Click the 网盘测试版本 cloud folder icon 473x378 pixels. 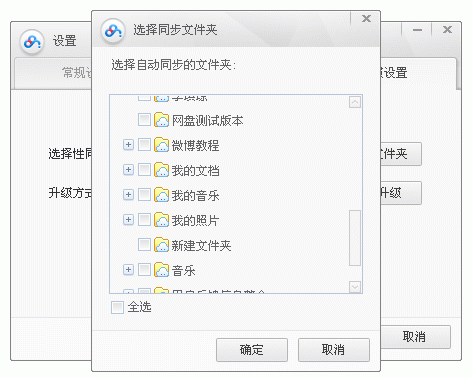(x=162, y=120)
